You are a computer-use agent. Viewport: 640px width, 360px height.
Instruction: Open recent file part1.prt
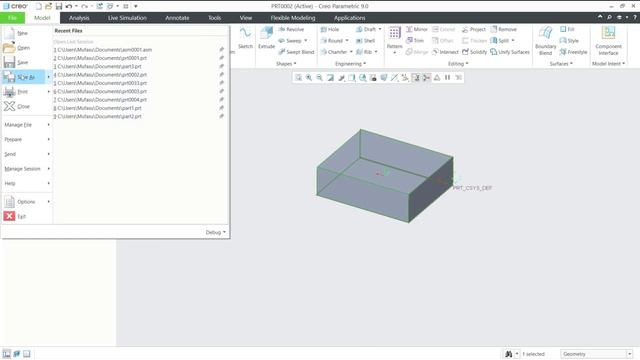tap(98, 108)
